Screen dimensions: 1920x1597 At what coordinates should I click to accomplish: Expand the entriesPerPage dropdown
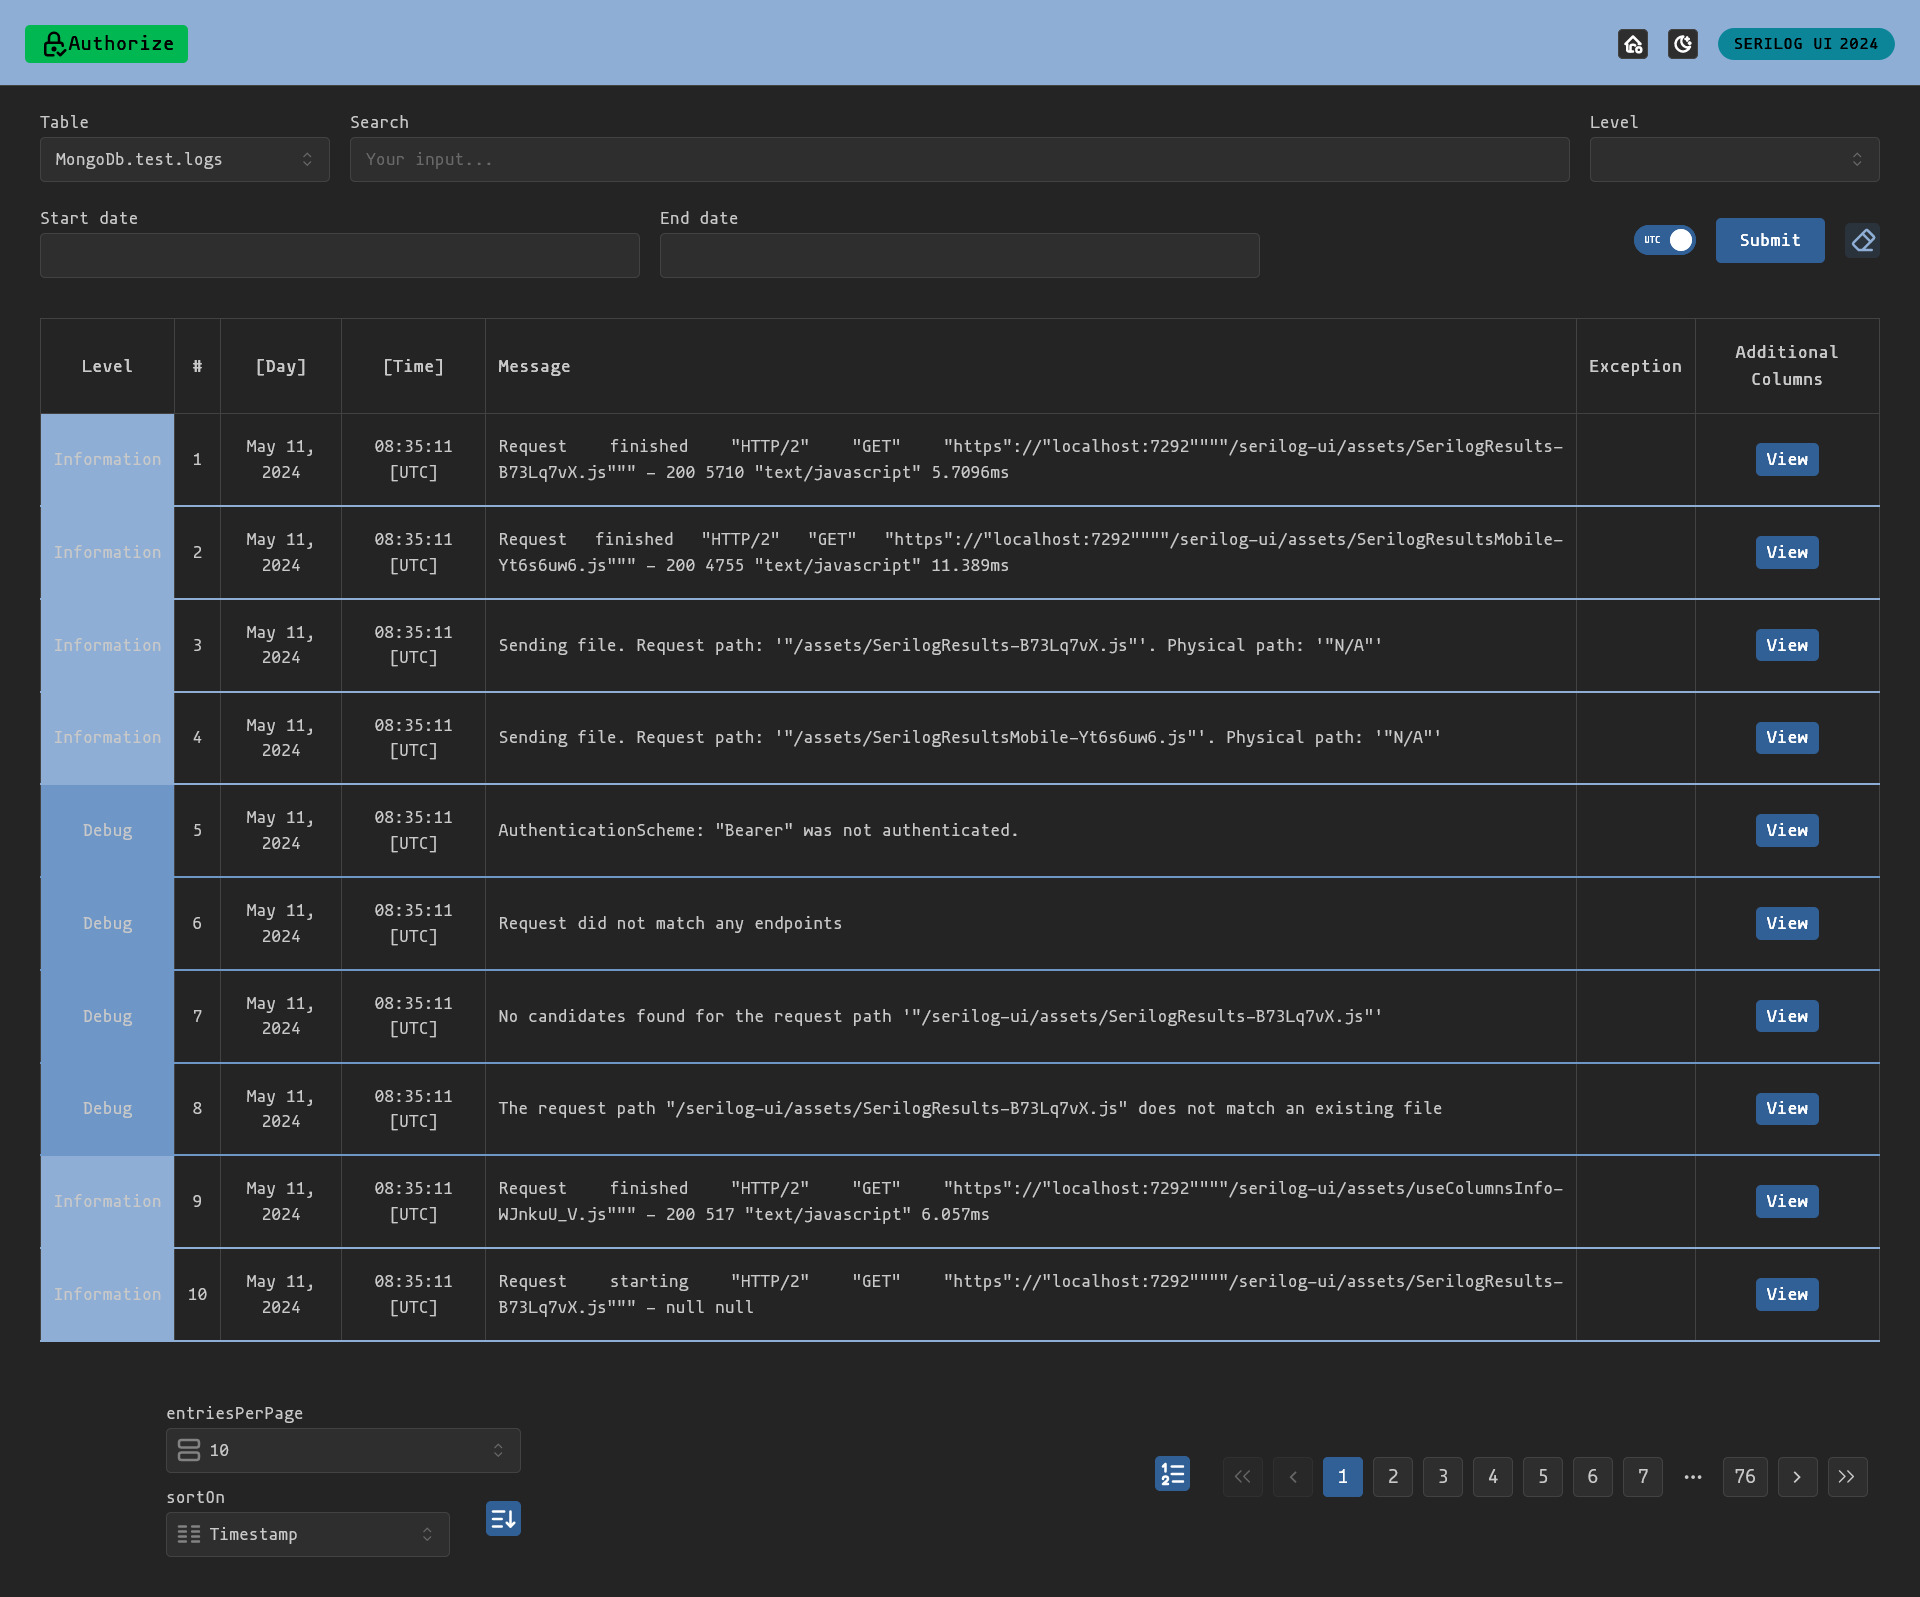[x=343, y=1451]
